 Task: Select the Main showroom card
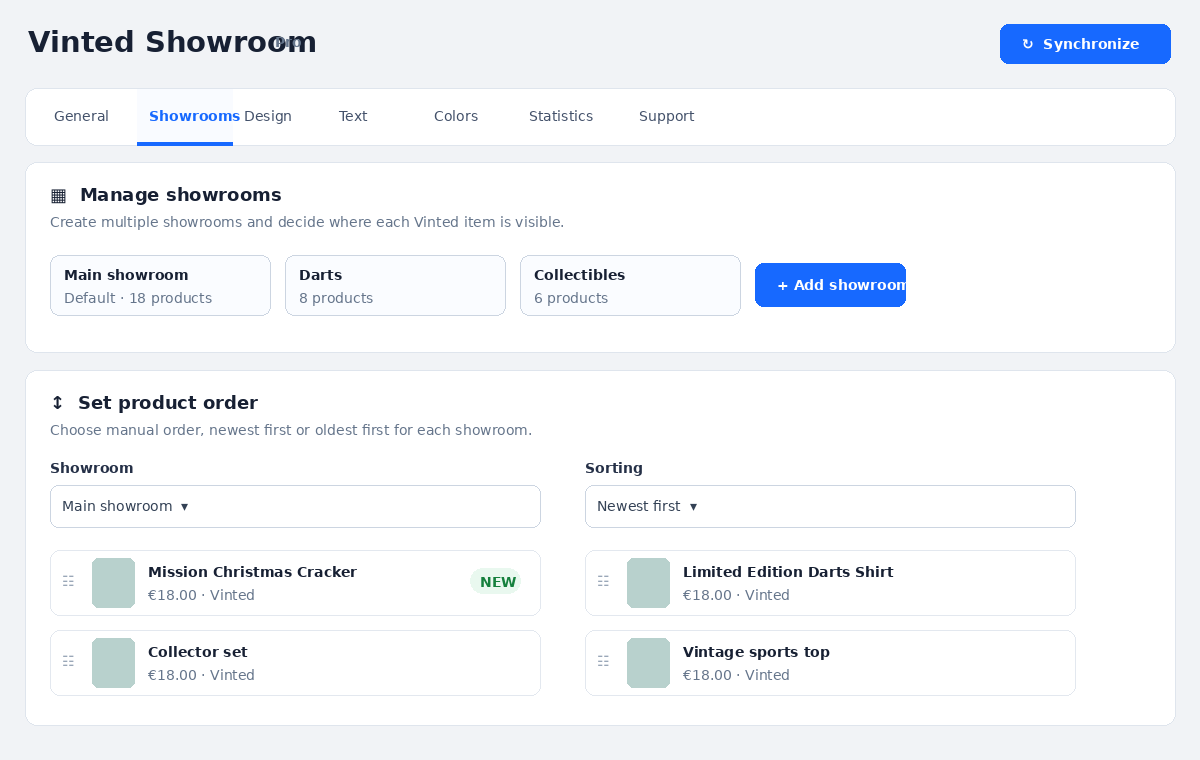coord(160,285)
